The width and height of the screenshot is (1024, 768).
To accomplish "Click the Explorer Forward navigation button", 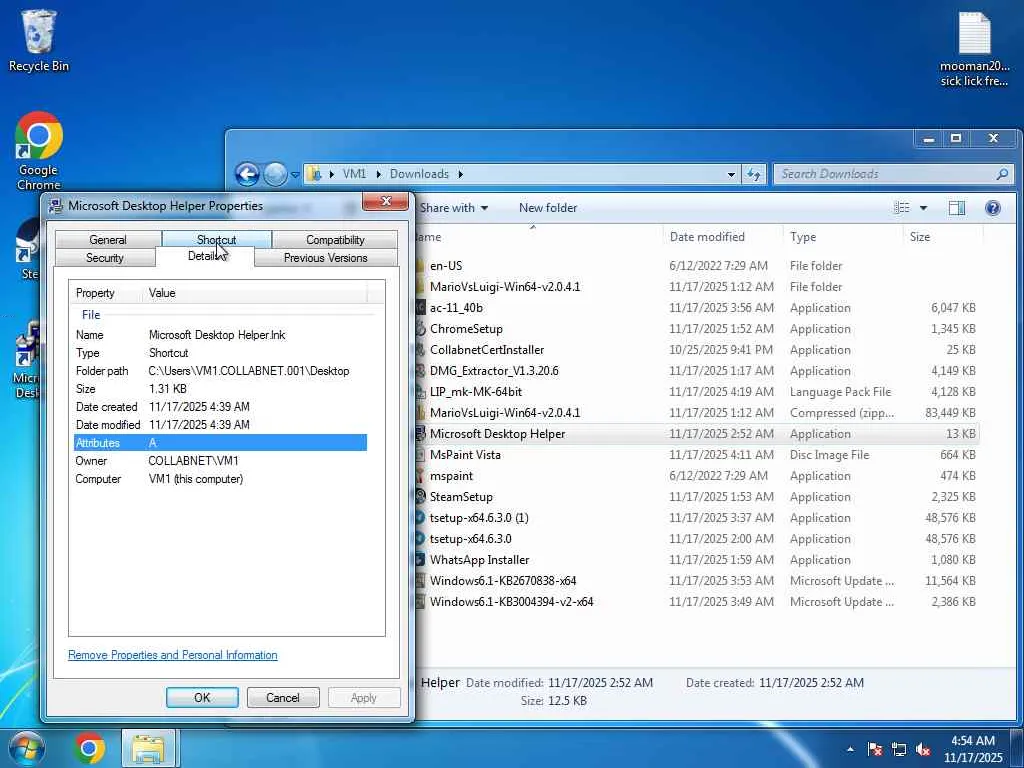I will coord(275,174).
